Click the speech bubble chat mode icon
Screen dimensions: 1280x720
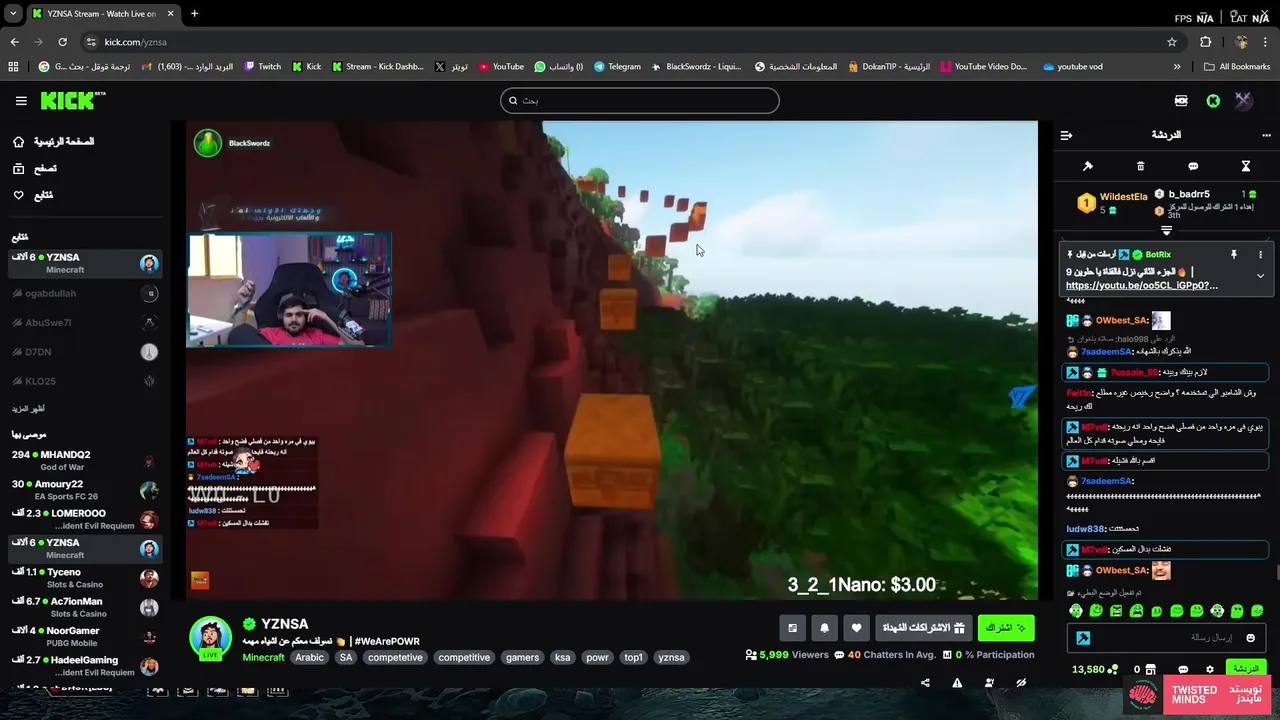pos(1193,166)
